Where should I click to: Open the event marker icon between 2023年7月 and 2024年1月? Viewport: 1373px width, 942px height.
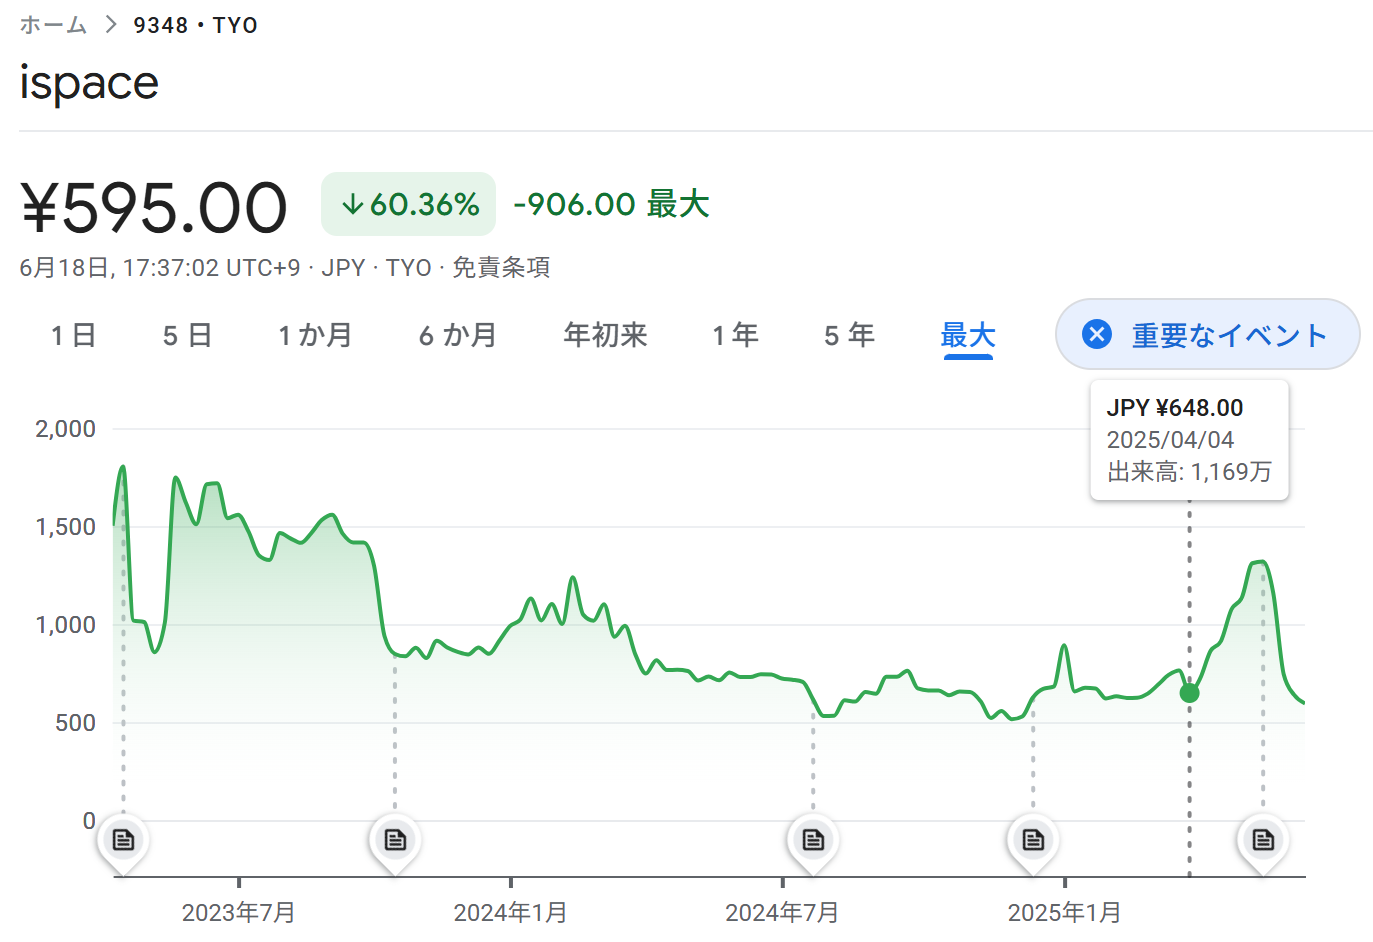coord(395,840)
